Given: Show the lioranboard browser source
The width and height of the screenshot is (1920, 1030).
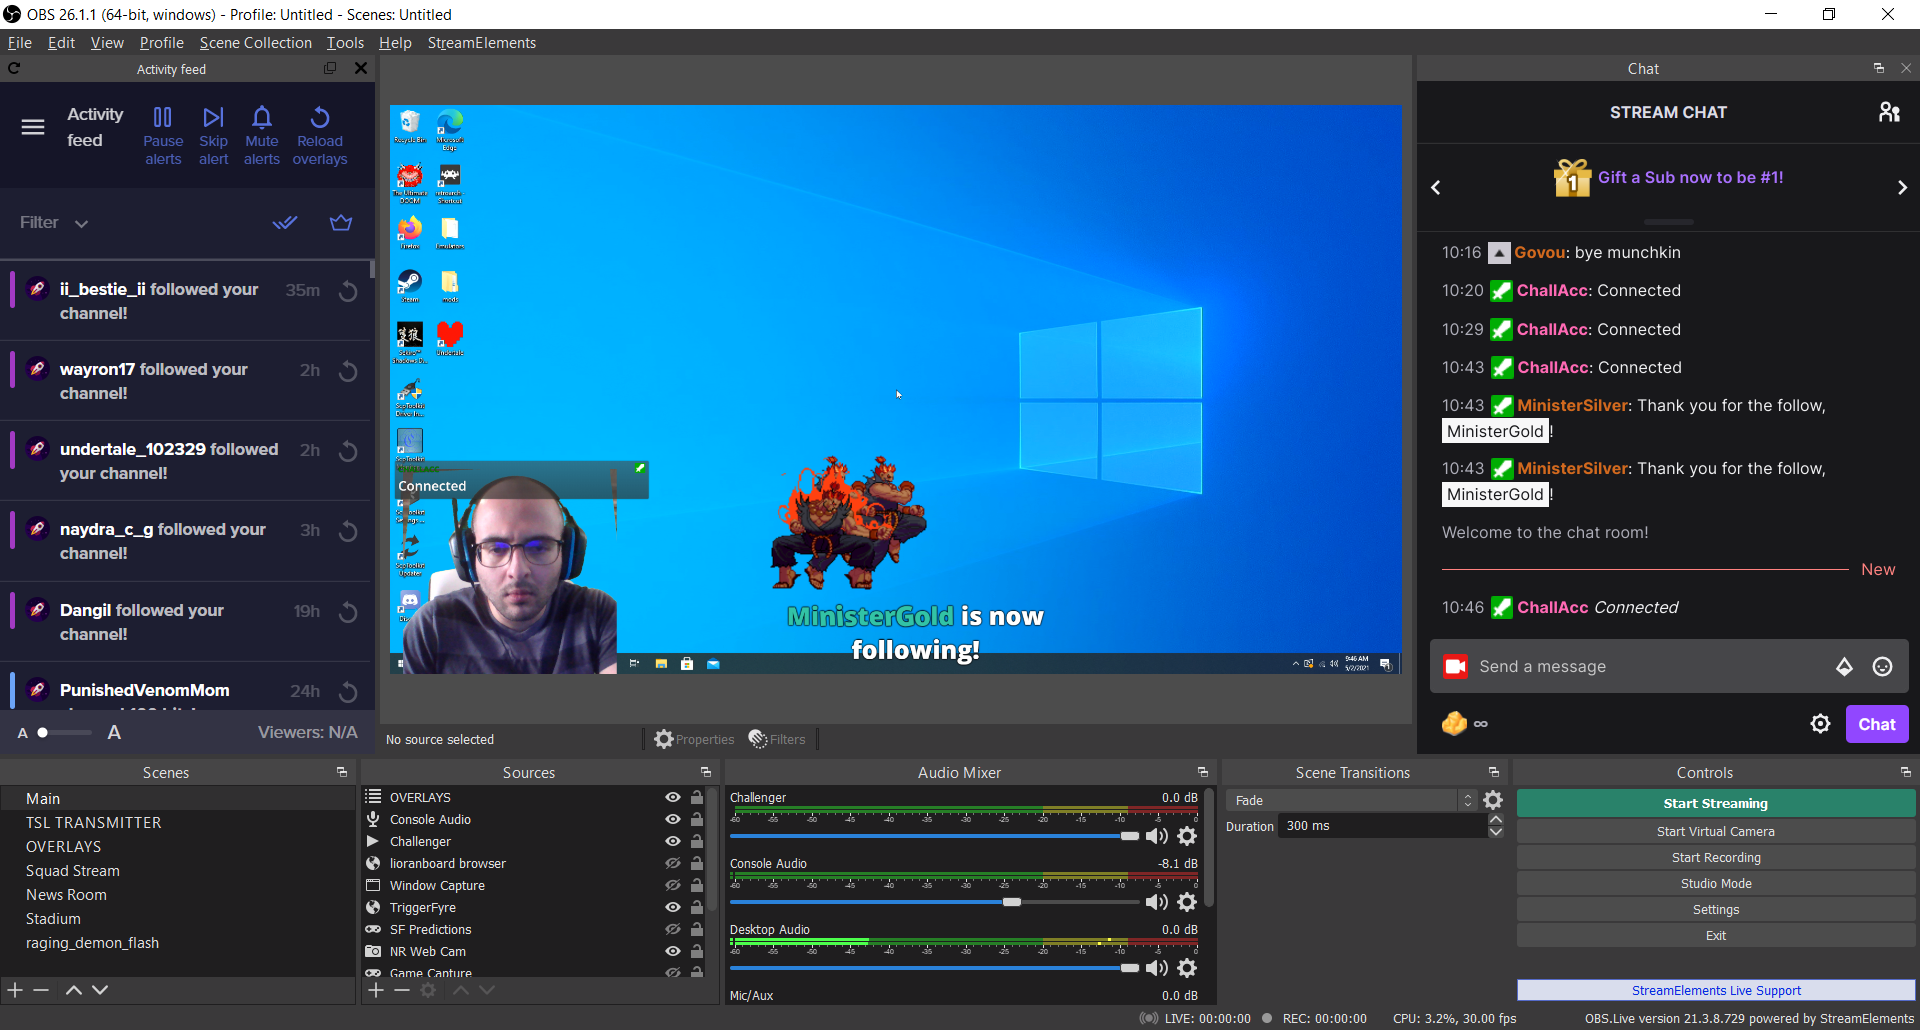Looking at the screenshot, I should click(x=671, y=863).
